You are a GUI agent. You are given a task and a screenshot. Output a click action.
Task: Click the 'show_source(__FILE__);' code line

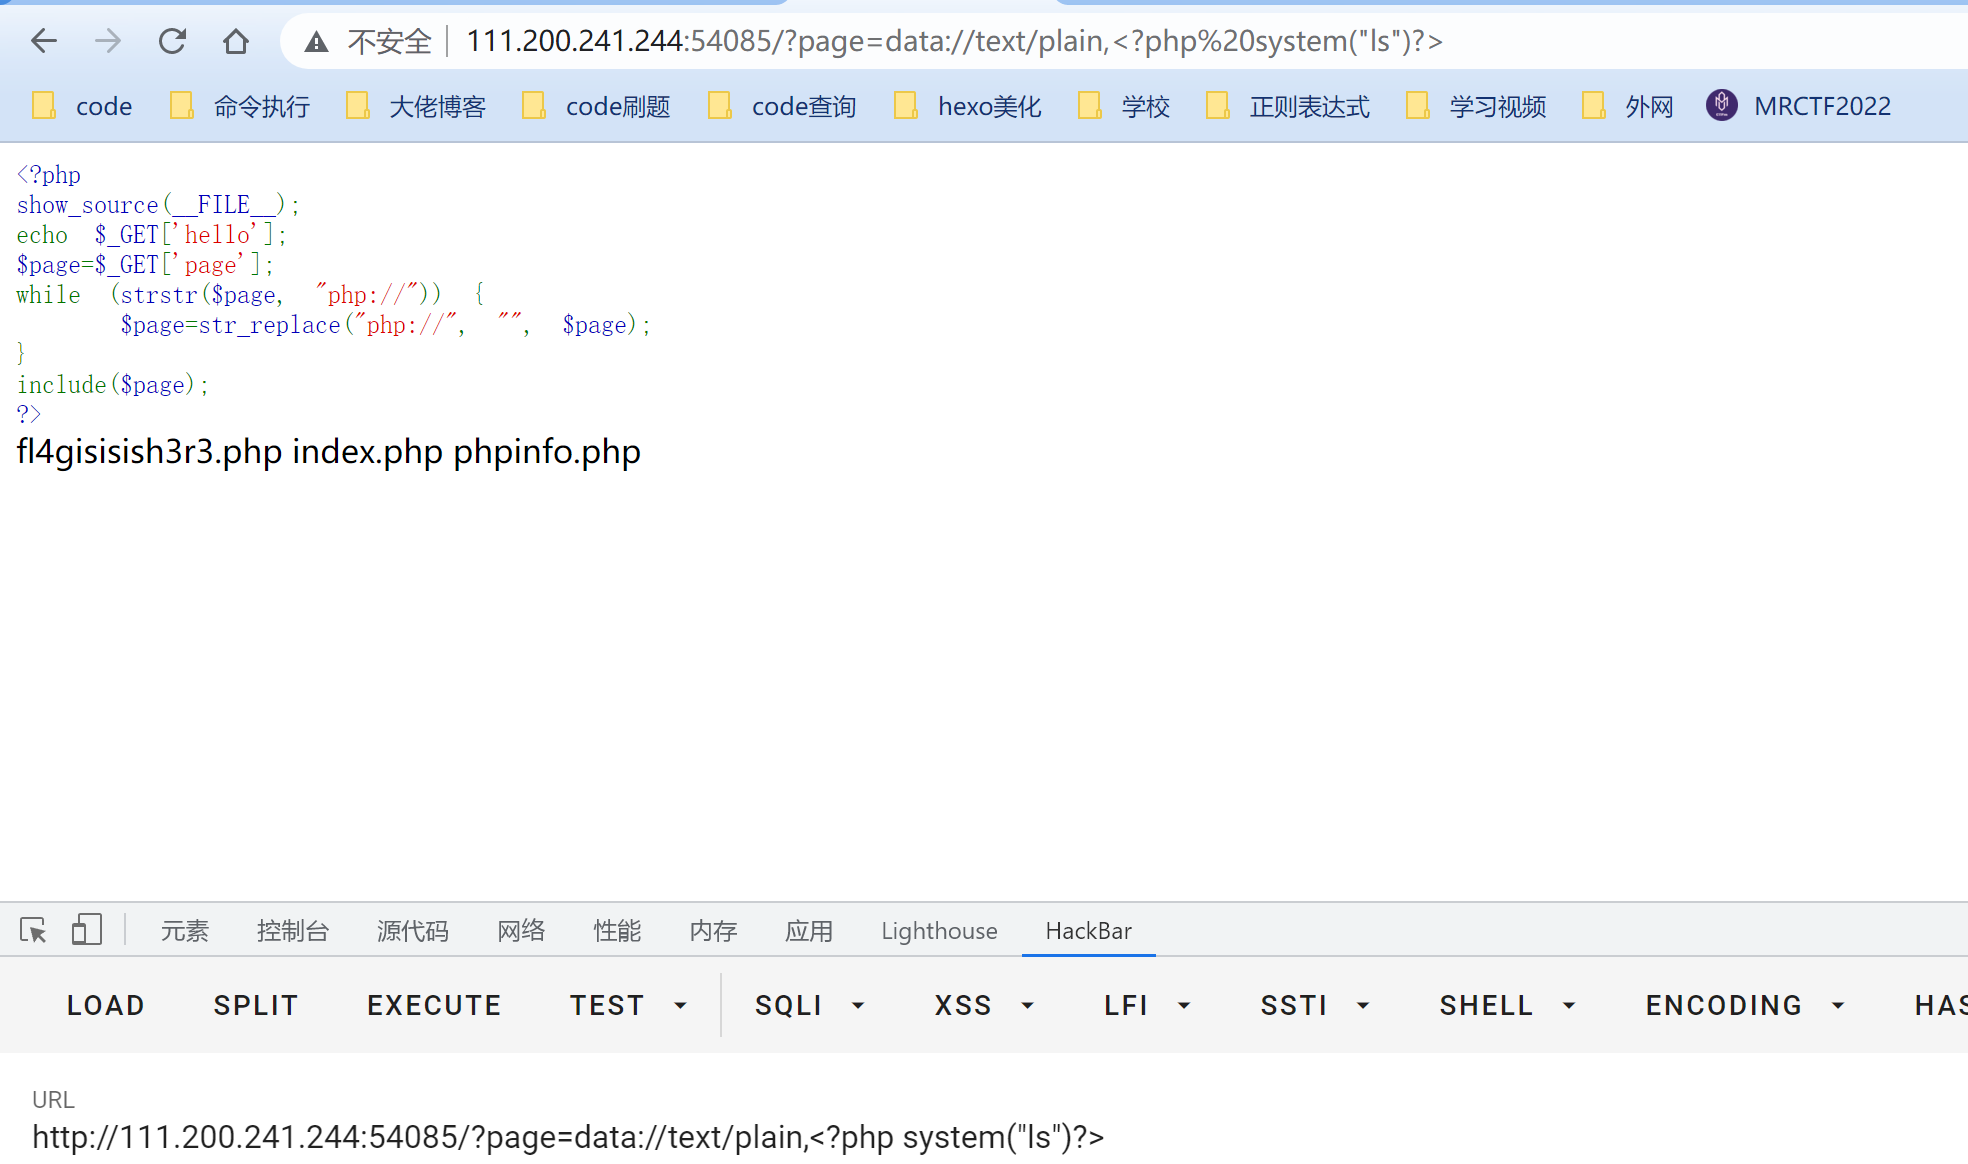pos(158,205)
